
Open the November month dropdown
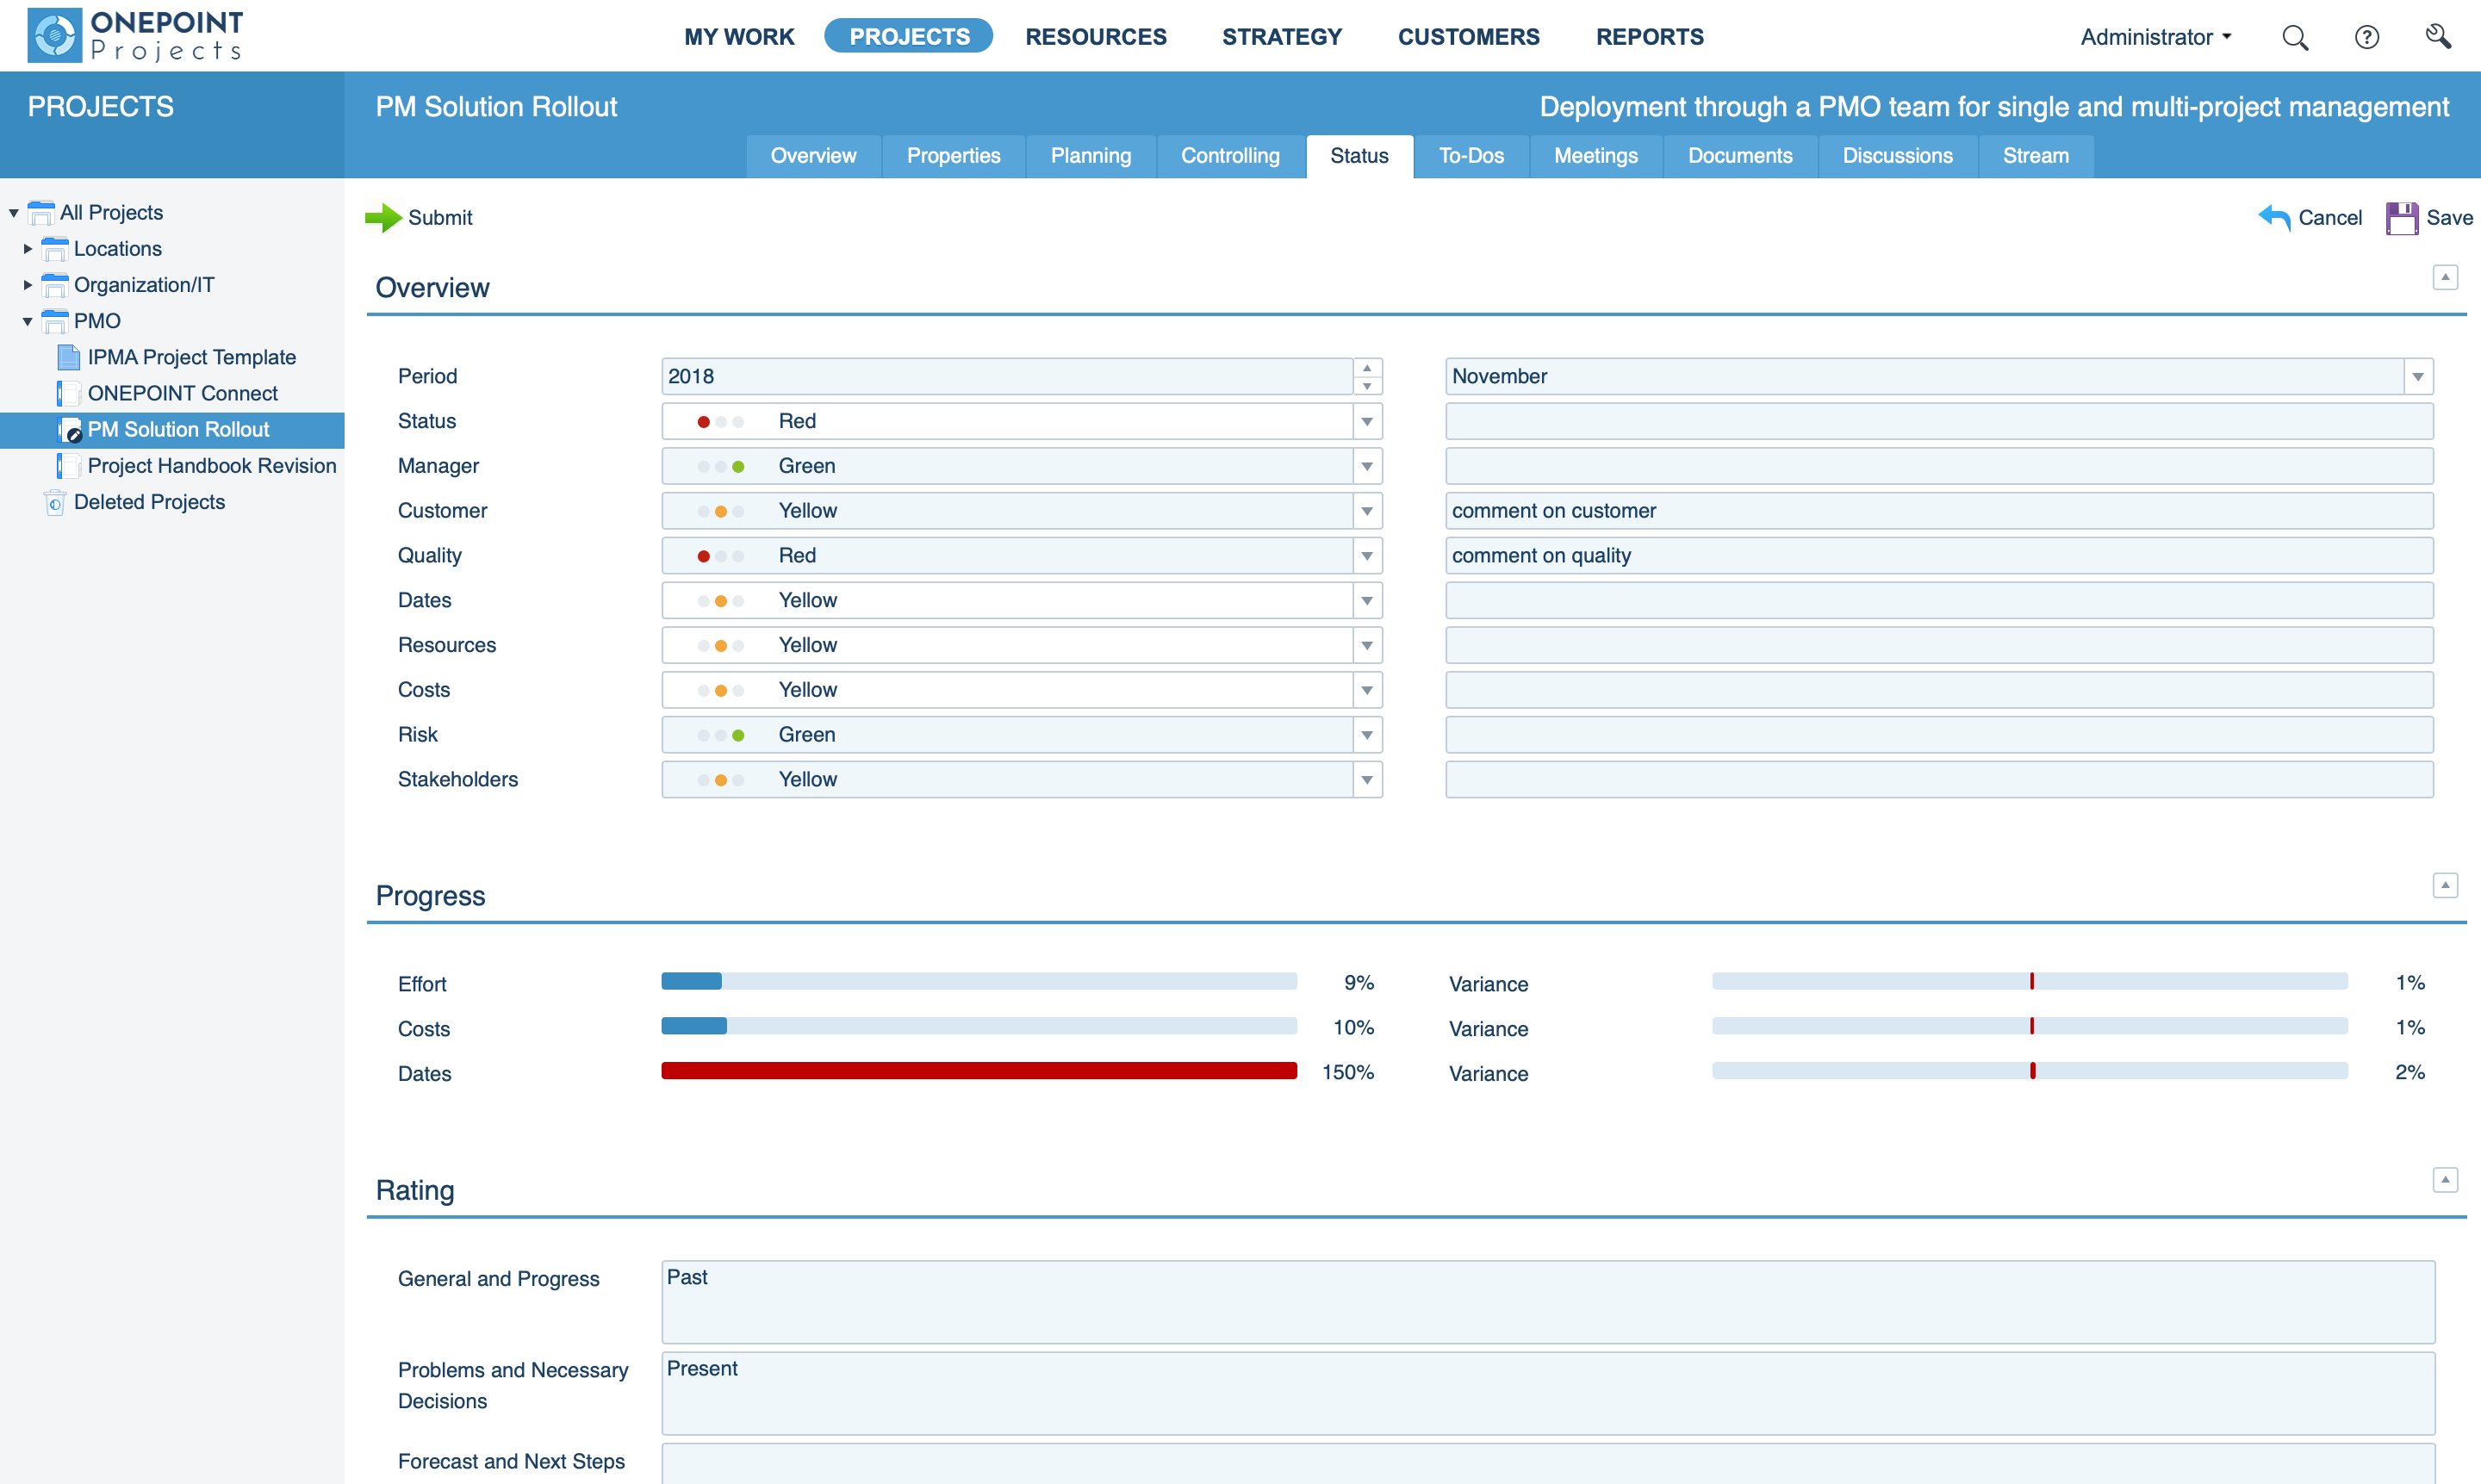(2417, 377)
